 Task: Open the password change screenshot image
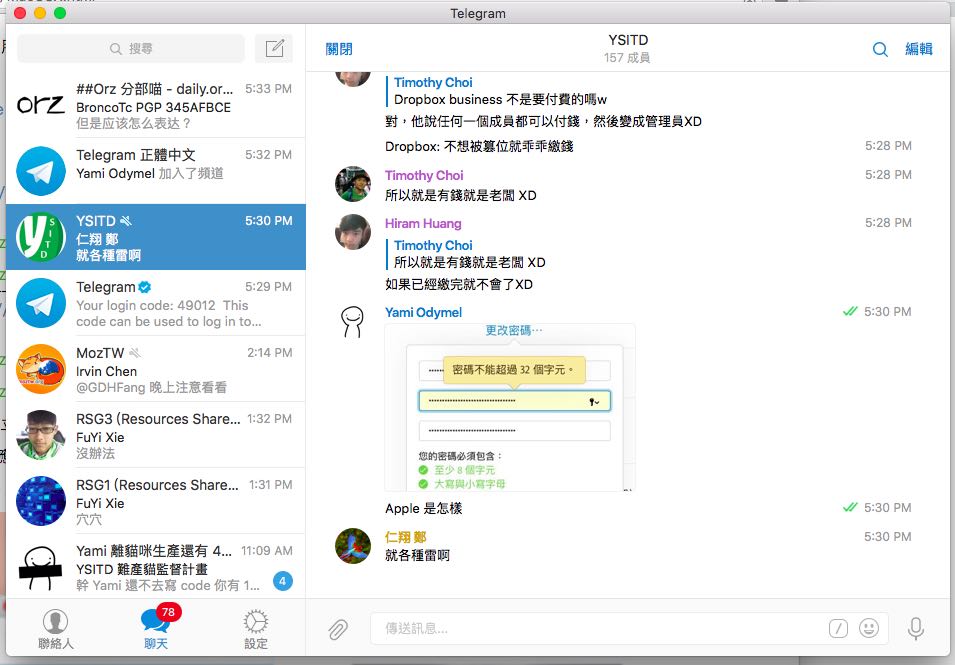pos(510,407)
